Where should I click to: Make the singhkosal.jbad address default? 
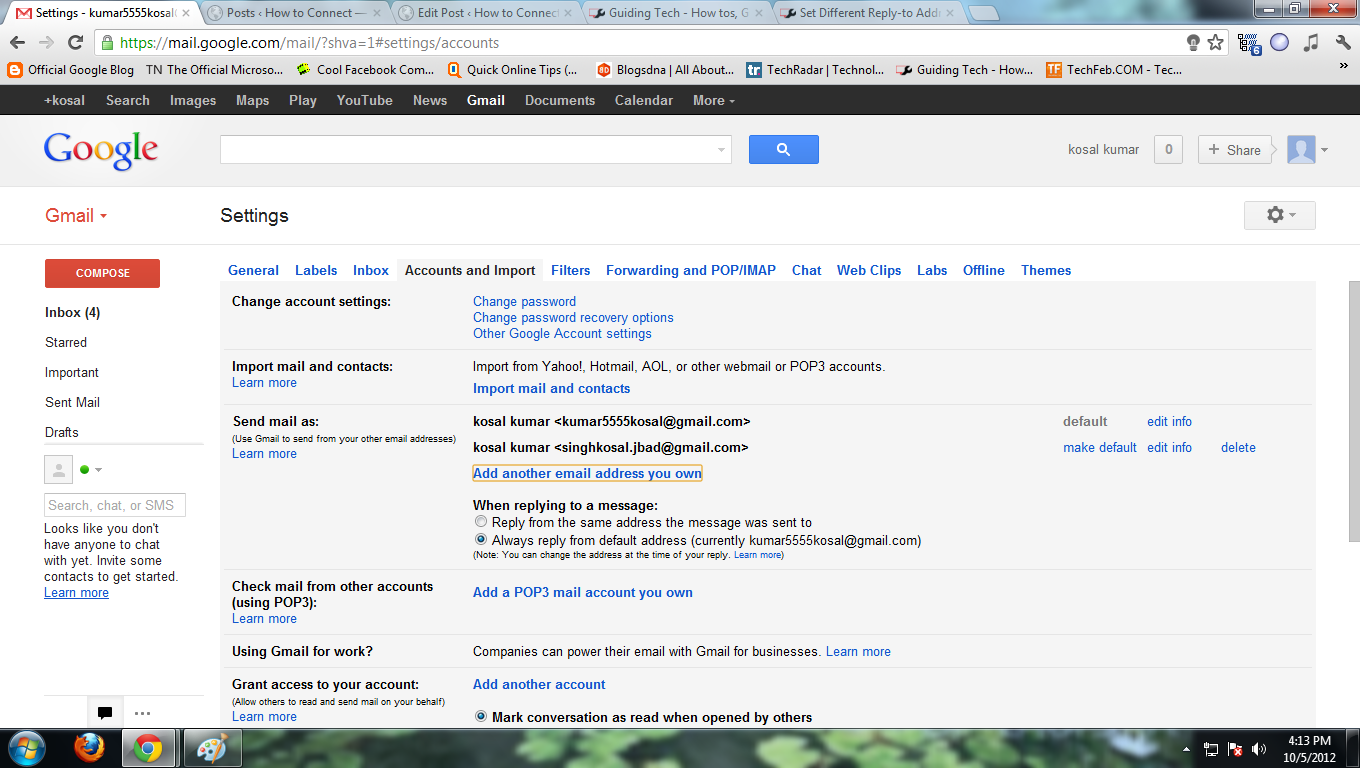point(1100,447)
